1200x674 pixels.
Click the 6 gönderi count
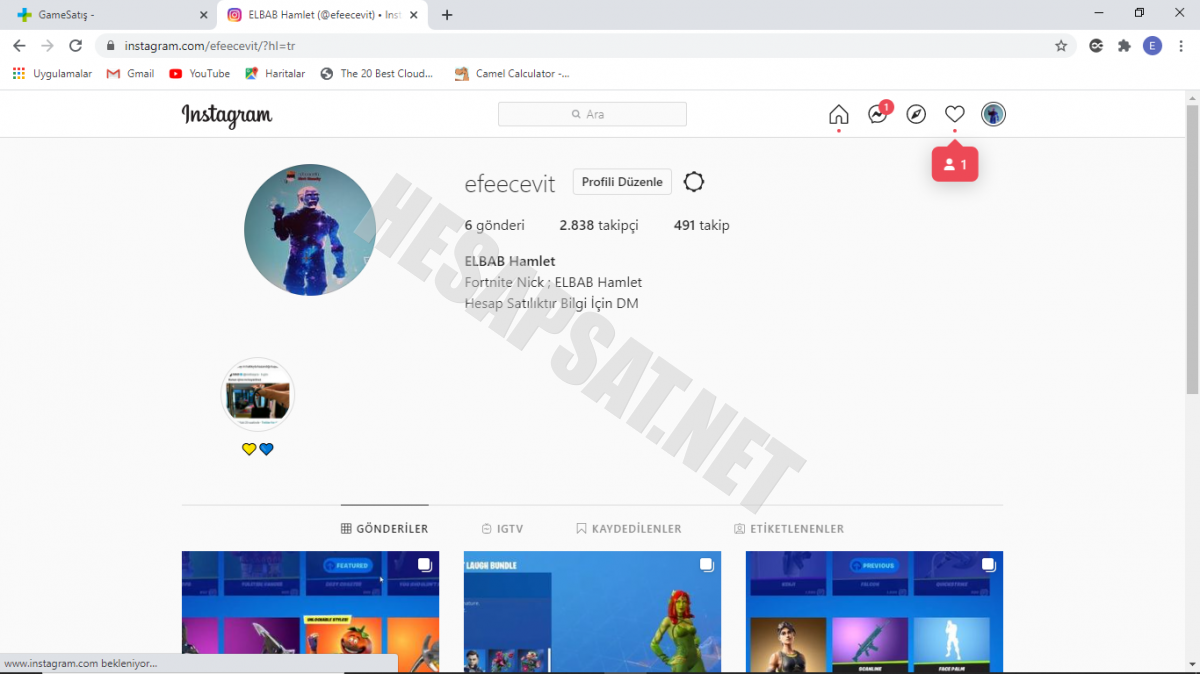[x=494, y=226]
